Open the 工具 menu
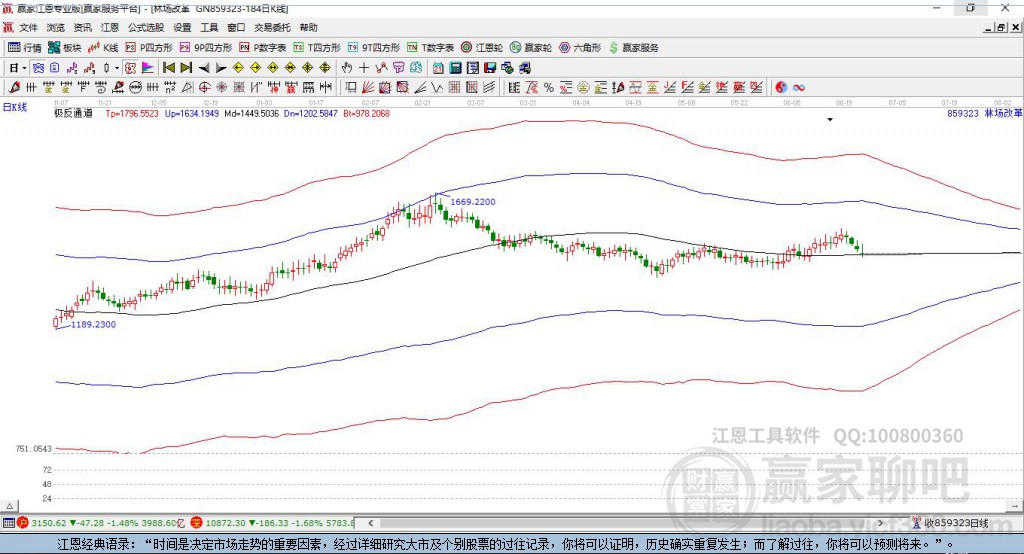This screenshot has height=554, width=1024. tap(209, 27)
